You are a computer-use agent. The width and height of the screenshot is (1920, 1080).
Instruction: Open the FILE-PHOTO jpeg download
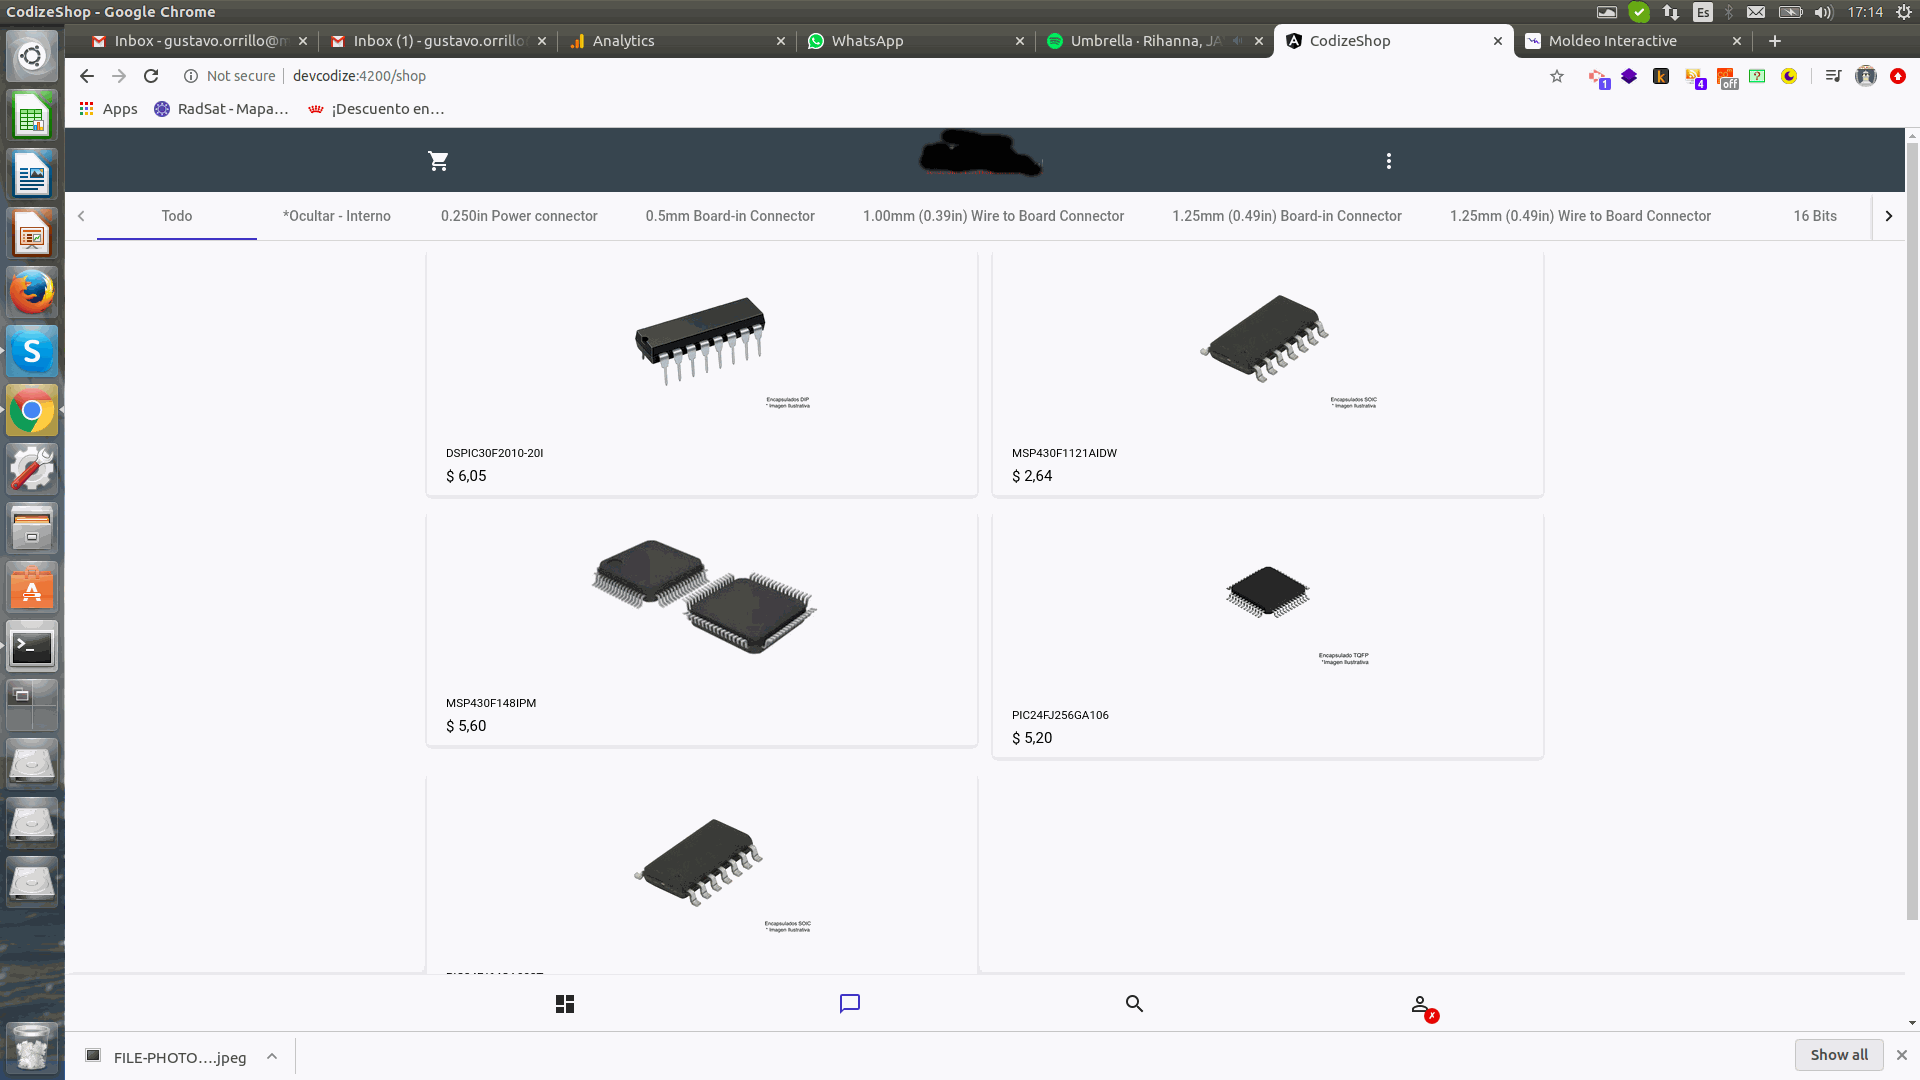coord(166,1057)
